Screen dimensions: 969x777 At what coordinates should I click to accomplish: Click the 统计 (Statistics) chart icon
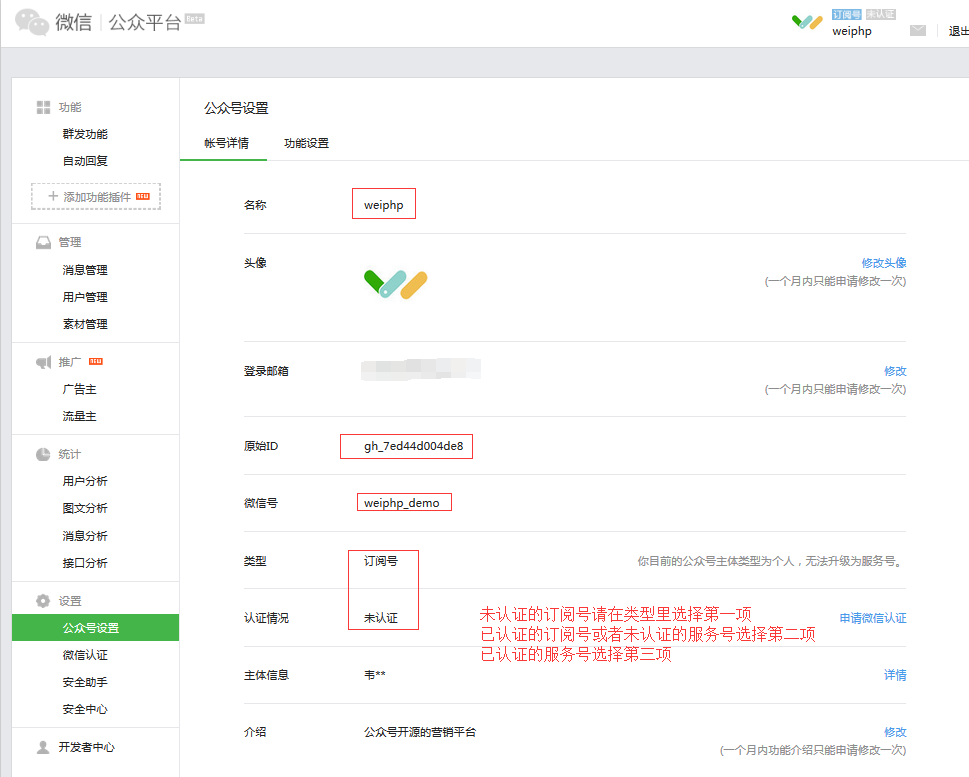pos(42,453)
